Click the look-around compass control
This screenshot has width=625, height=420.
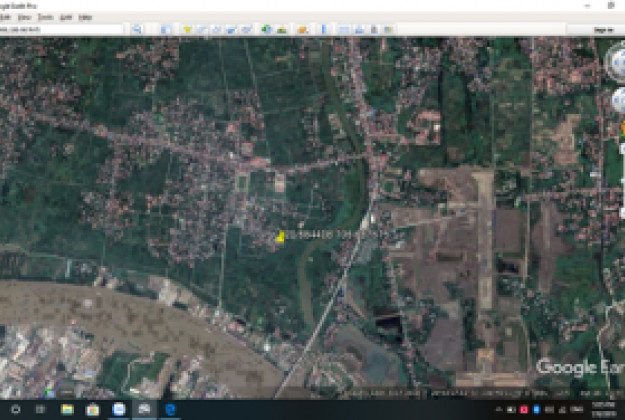pos(616,63)
